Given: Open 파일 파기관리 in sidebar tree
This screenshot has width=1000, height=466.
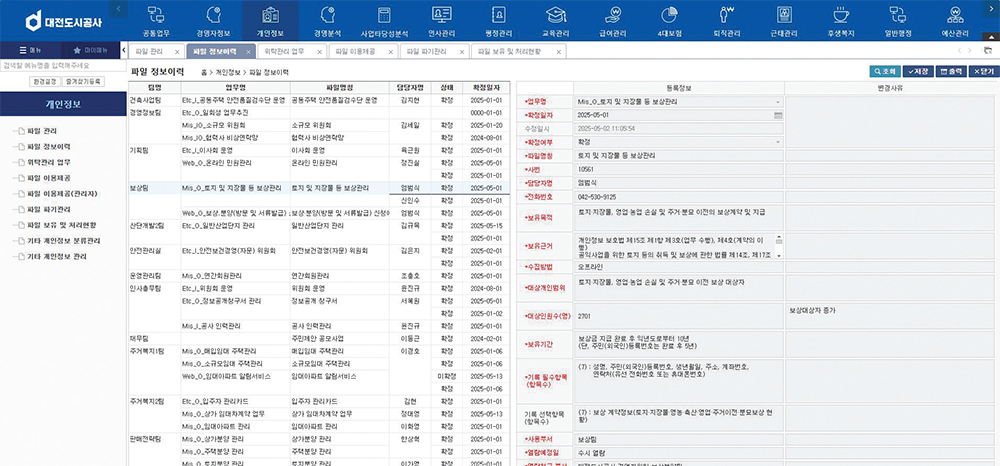Looking at the screenshot, I should [49, 209].
